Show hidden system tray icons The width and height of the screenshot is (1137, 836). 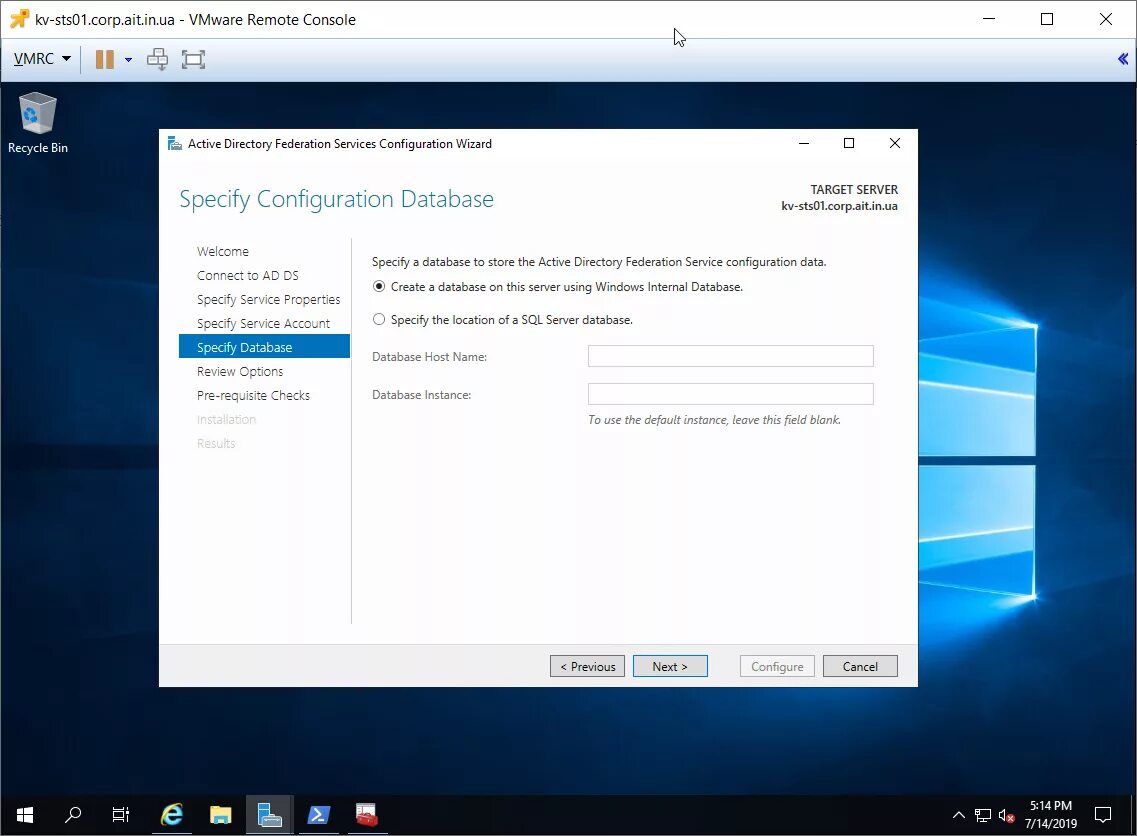click(959, 815)
